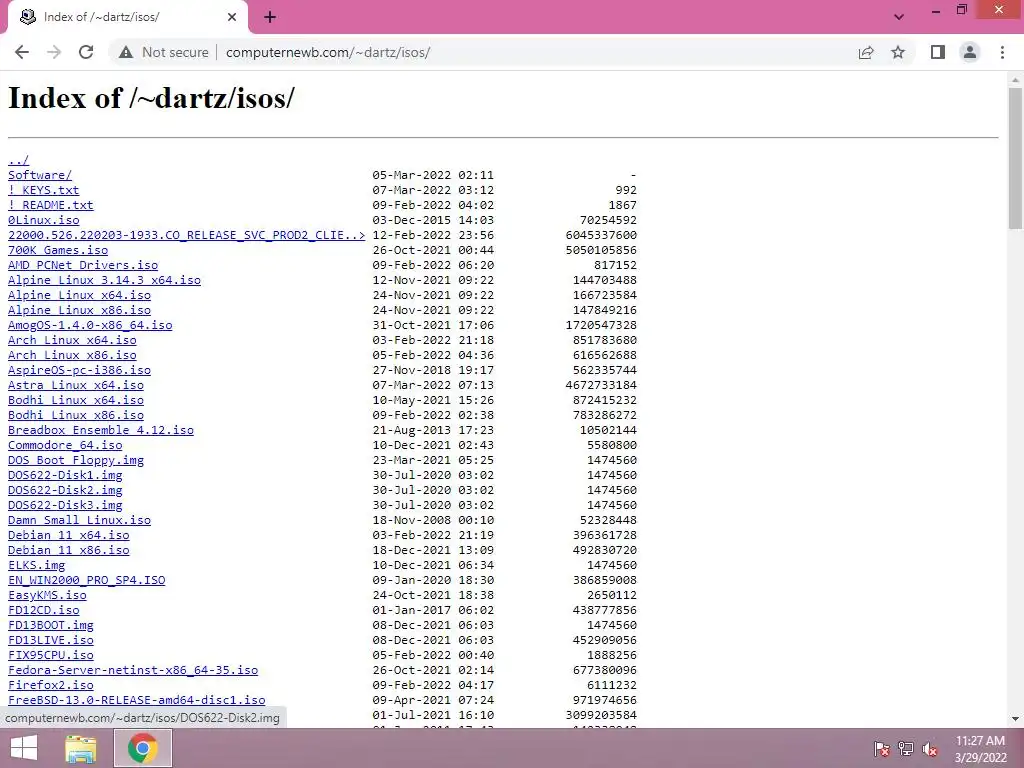Open File Explorer from taskbar
The width and height of the screenshot is (1024, 768).
(x=81, y=748)
